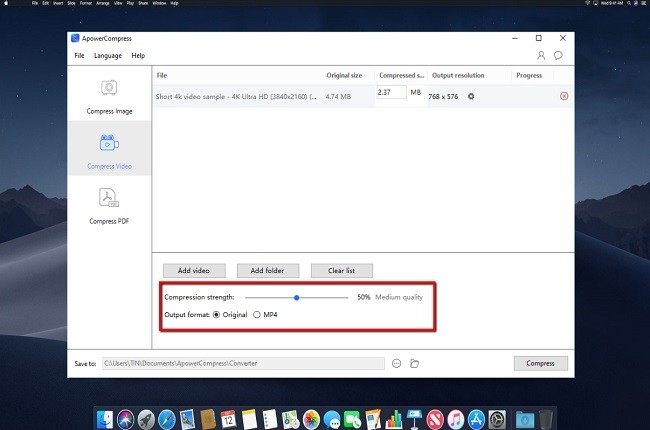
Task: Click the three-dot browse path icon
Action: tap(397, 363)
